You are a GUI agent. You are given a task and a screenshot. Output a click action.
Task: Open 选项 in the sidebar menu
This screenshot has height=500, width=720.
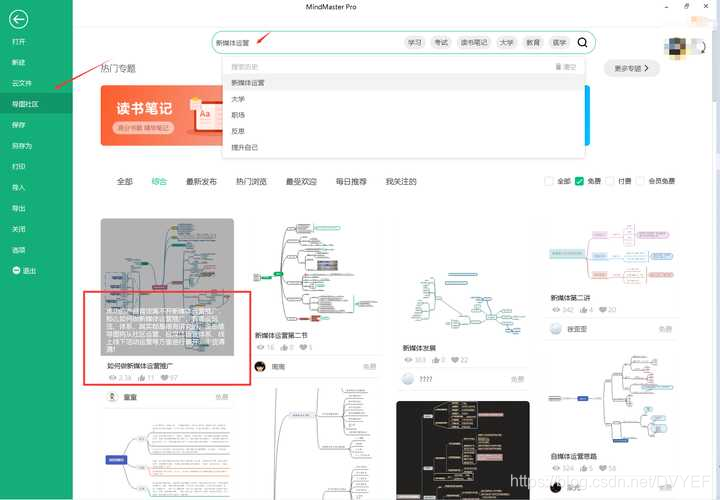pos(19,250)
